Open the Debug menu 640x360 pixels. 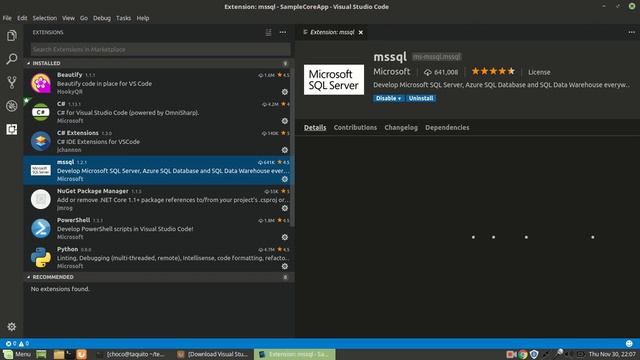(x=102, y=18)
